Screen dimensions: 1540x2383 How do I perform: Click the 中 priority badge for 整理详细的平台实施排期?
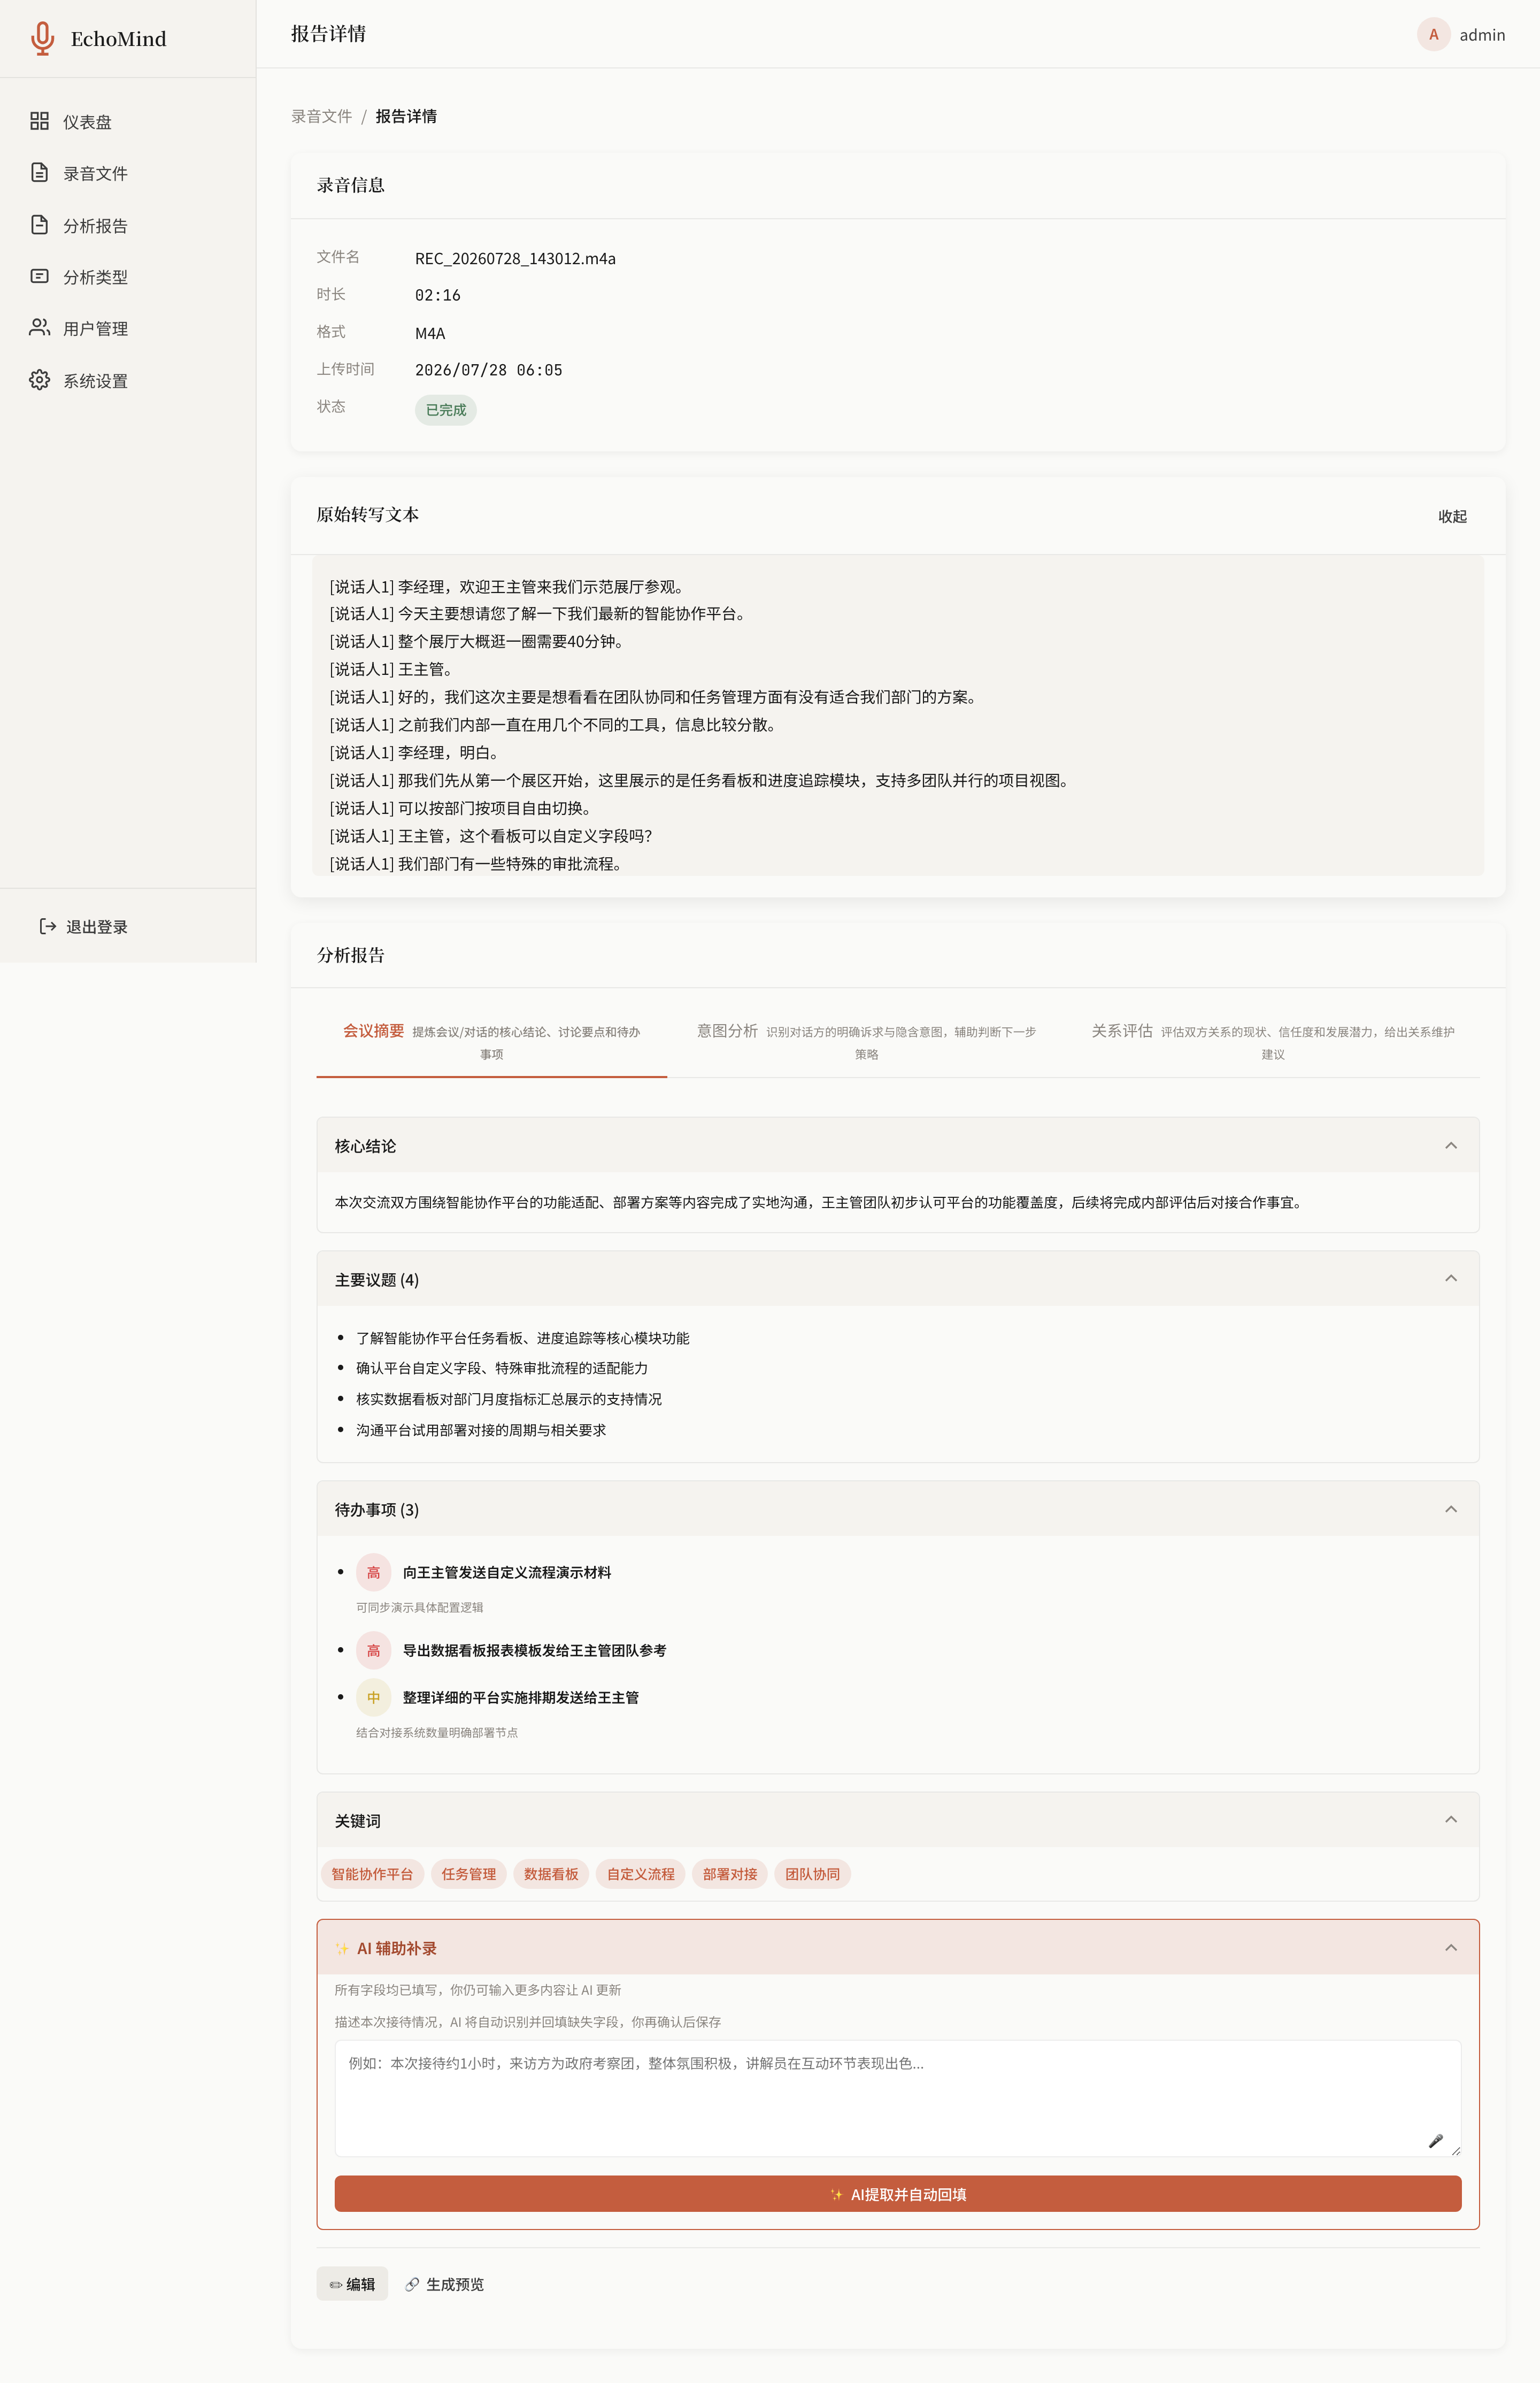point(373,1697)
